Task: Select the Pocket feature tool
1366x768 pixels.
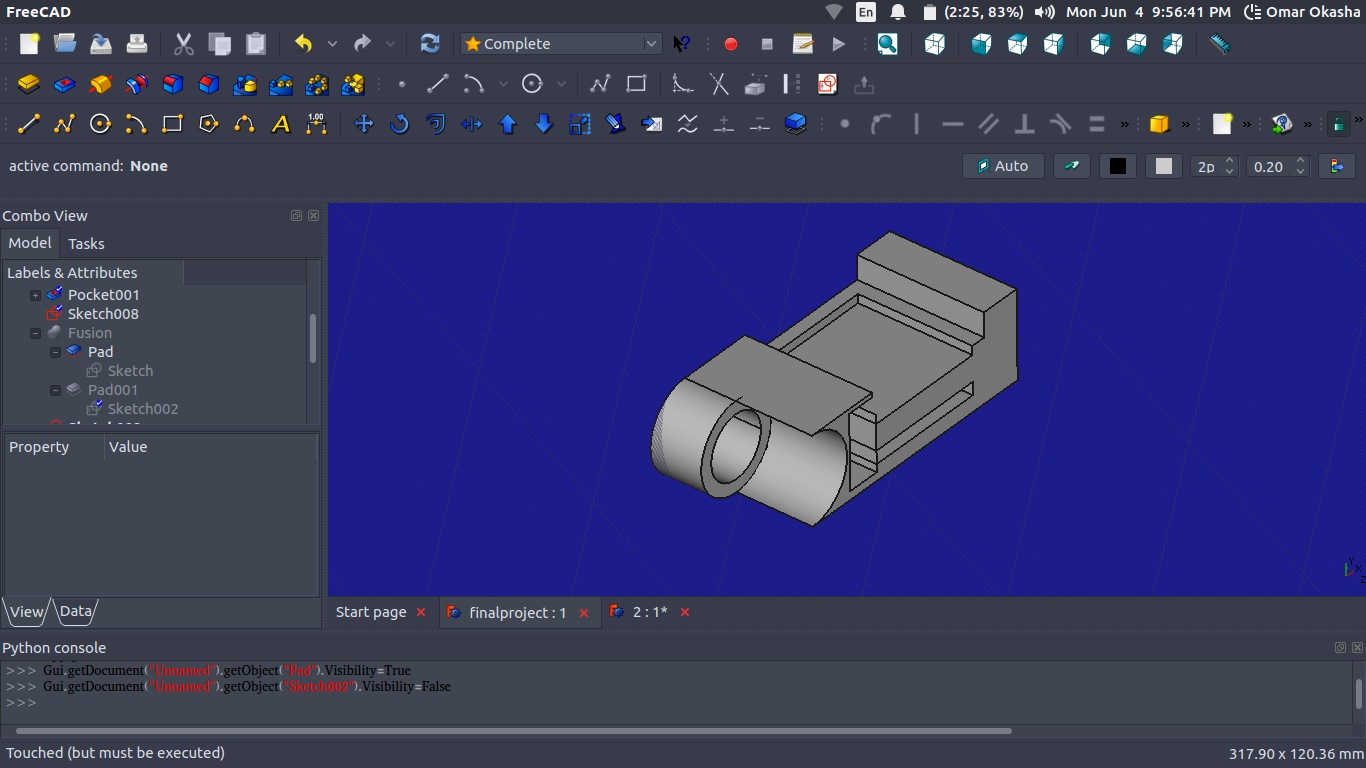Action: click(65, 84)
